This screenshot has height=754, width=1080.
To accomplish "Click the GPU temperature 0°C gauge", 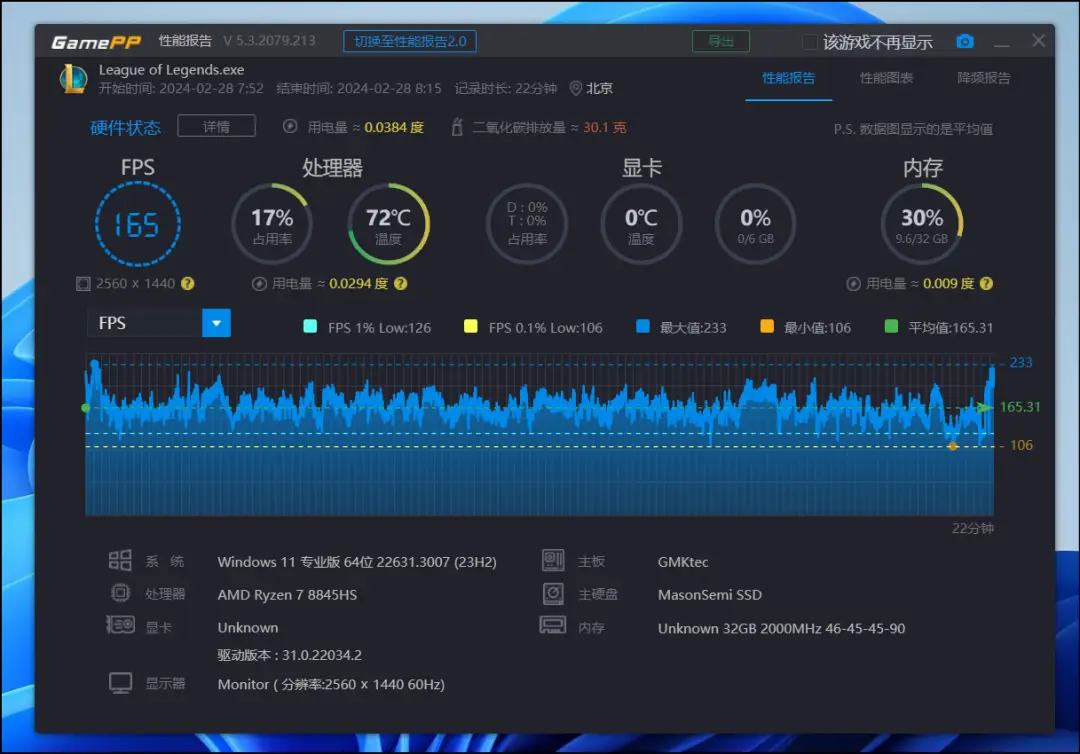I will pos(641,224).
